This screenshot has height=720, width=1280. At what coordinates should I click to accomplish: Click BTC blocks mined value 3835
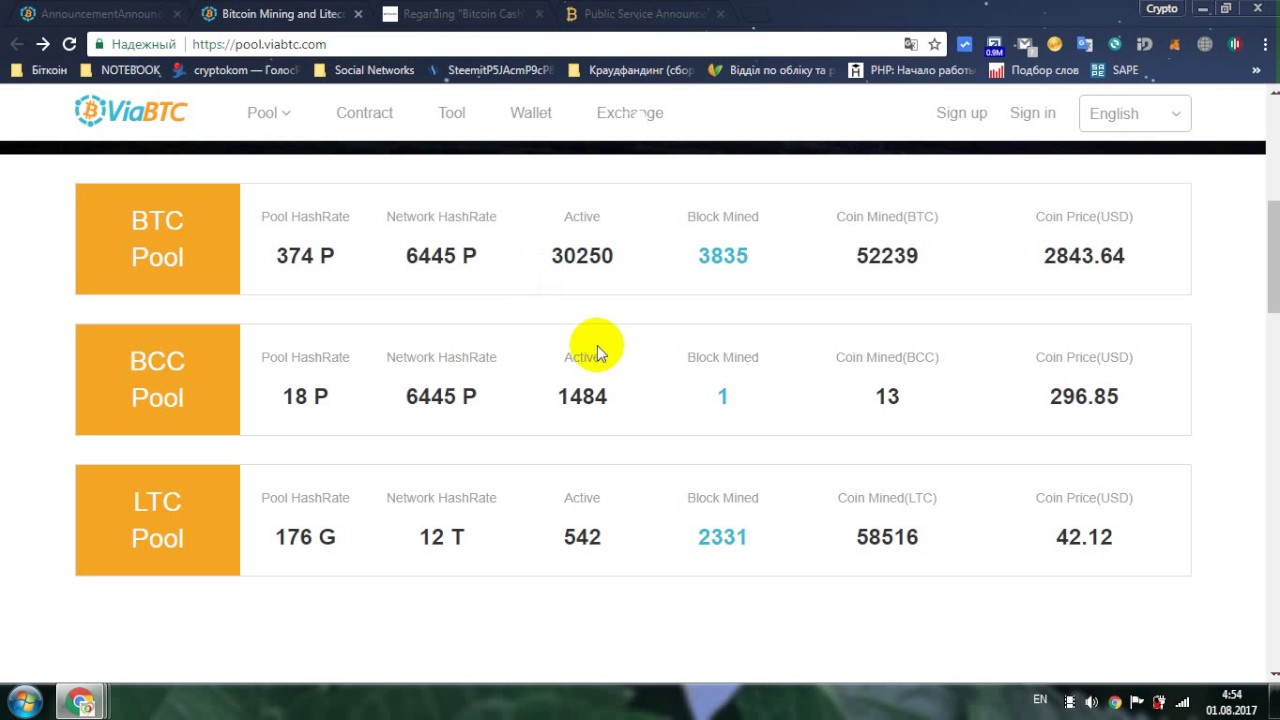[x=723, y=256]
